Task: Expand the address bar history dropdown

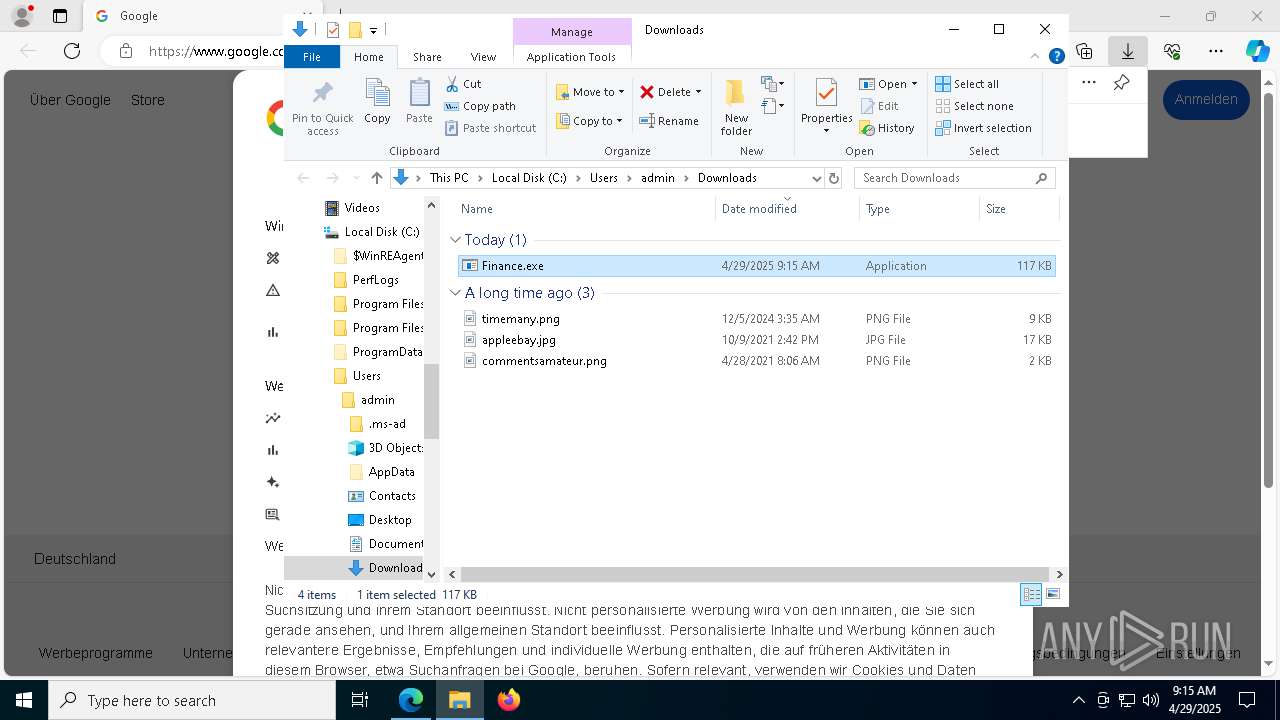Action: coord(816,178)
